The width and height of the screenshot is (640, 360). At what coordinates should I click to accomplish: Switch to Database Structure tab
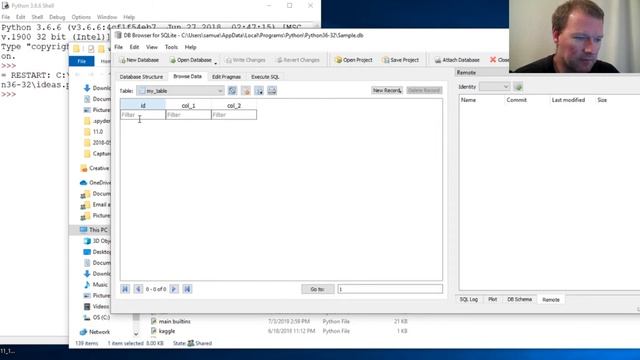click(x=141, y=77)
